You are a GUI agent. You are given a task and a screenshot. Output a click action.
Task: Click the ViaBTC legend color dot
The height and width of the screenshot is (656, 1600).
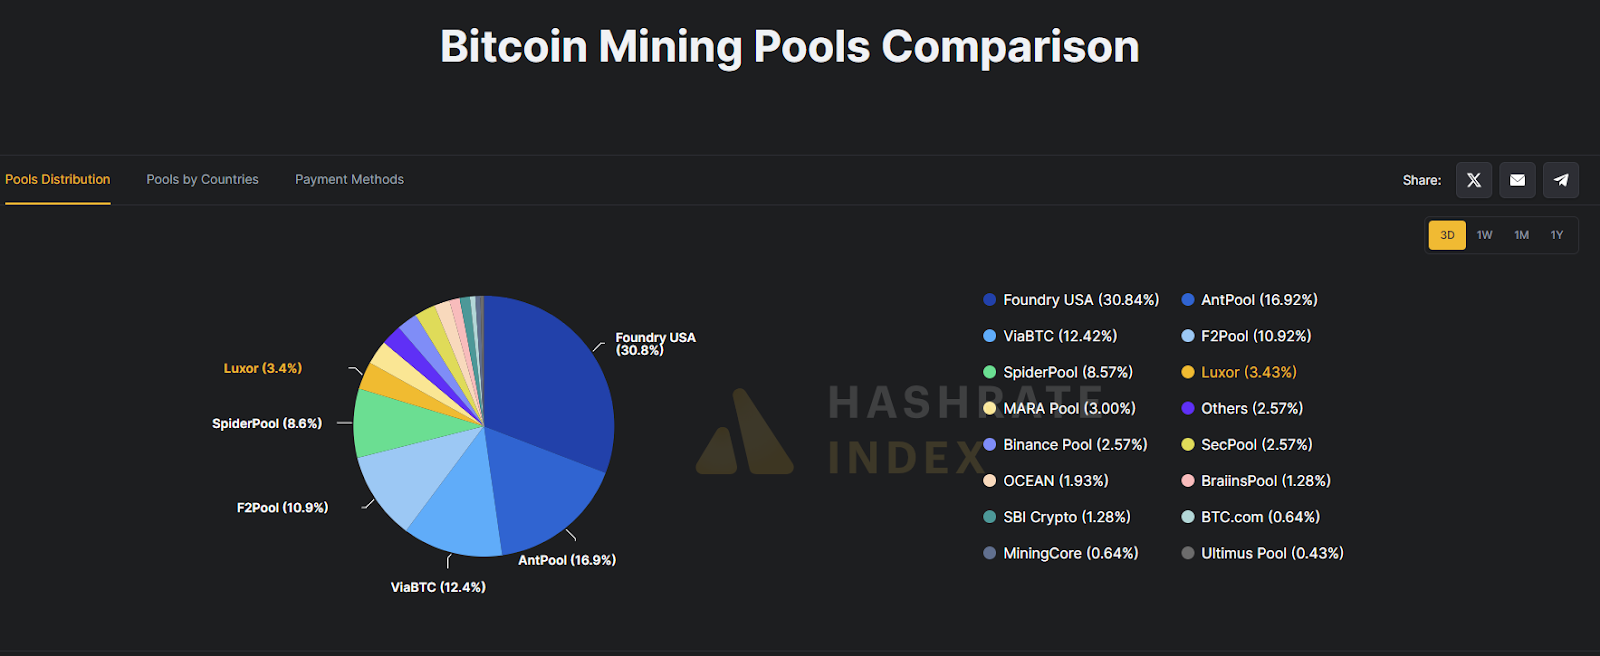tap(990, 336)
